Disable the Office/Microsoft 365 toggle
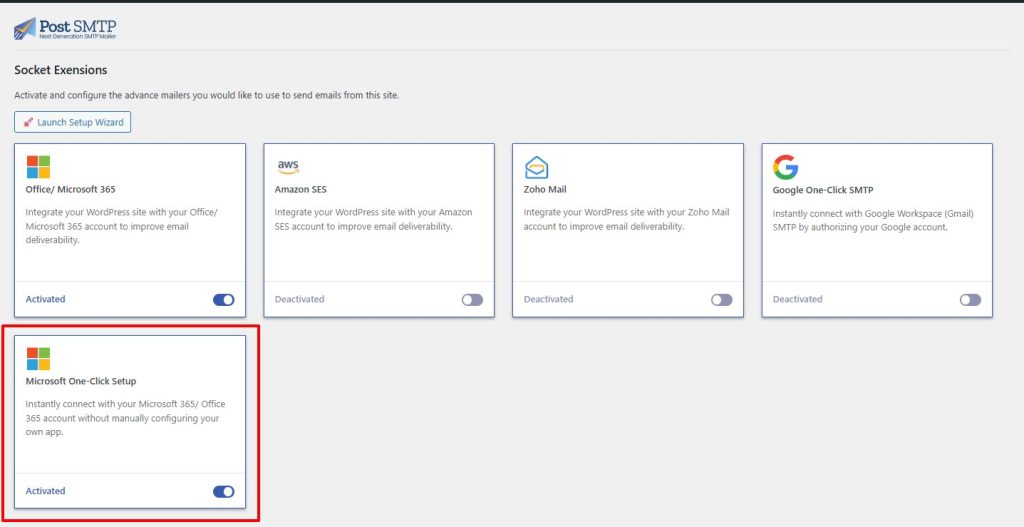This screenshot has height=527, width=1024. (x=223, y=299)
